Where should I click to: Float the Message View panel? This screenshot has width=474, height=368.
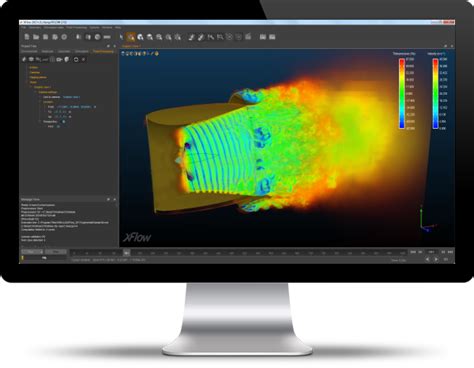click(x=108, y=199)
